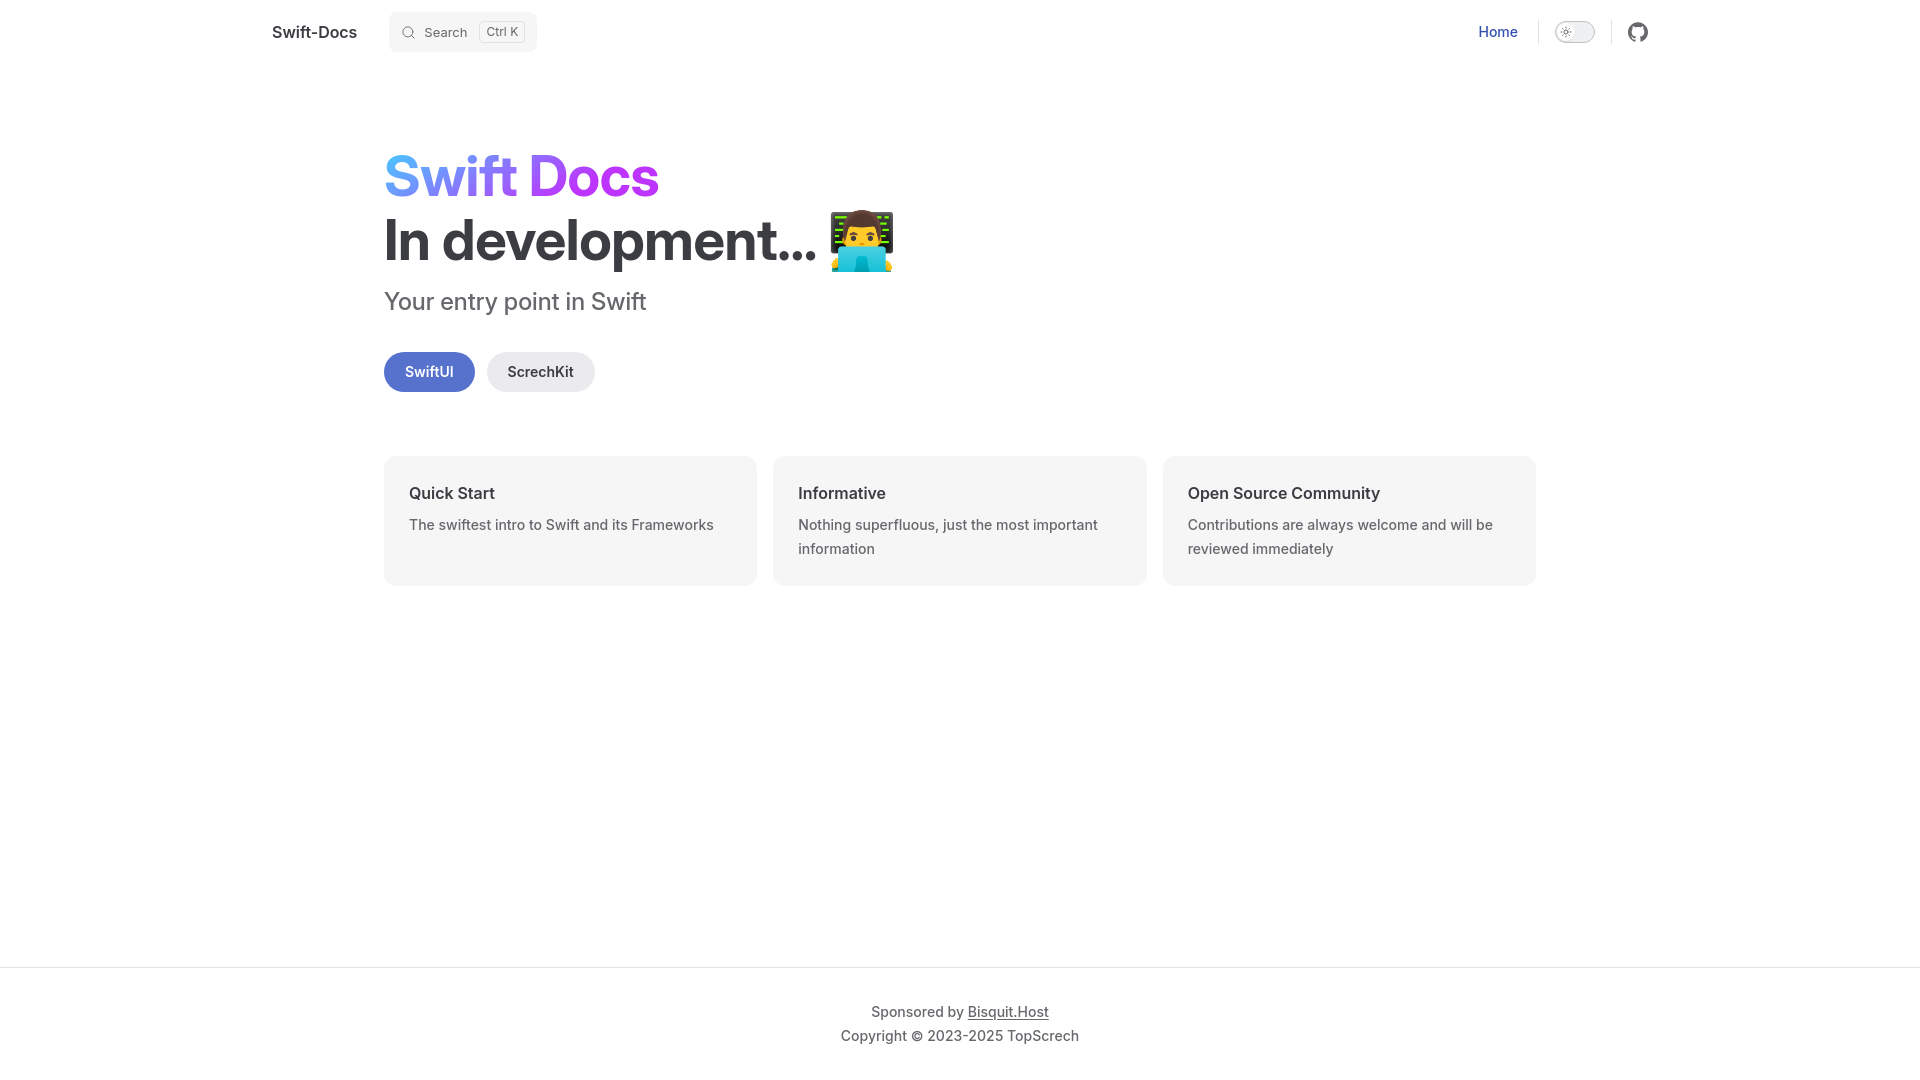Visit the Bisquit.Host sponsor link
This screenshot has width=1920, height=1080.
point(1008,1012)
